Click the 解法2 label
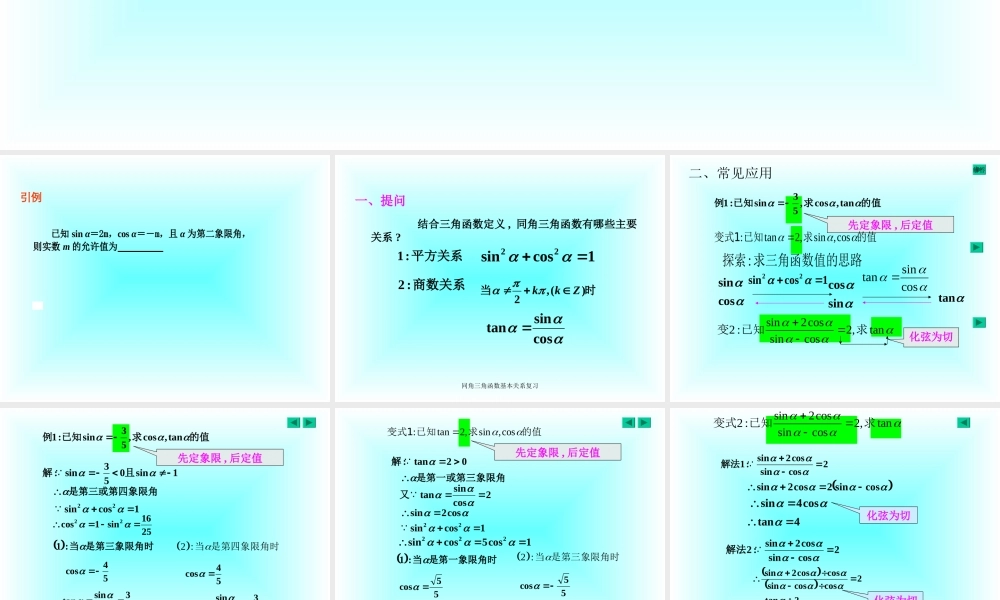Image resolution: width=1000 pixels, height=600 pixels. pyautogui.click(x=742, y=550)
